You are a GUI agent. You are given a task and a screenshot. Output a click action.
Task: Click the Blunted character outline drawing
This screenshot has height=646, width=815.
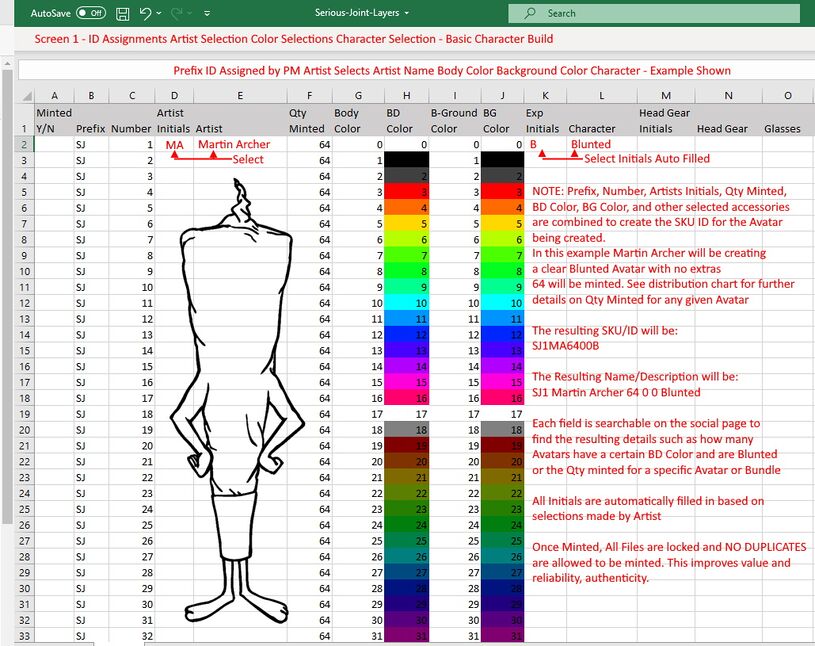[x=236, y=400]
